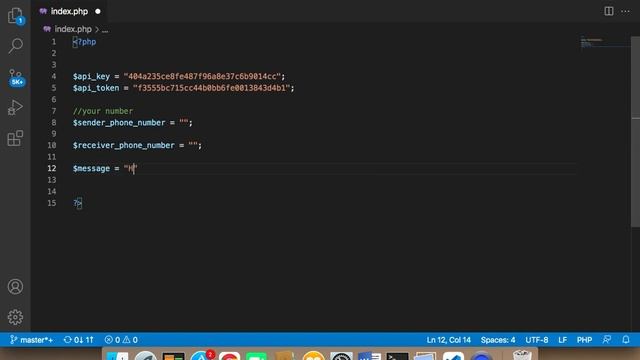Click line number 15 in the gutter
The height and width of the screenshot is (360, 640).
pos(51,203)
